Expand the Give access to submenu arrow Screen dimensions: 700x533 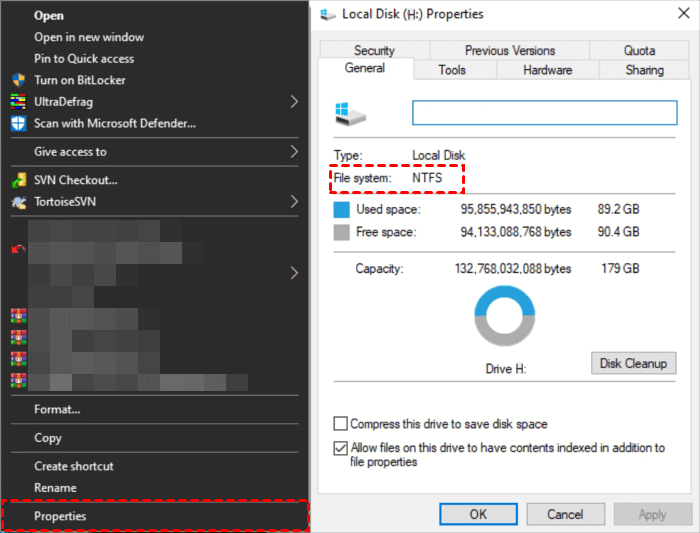pyautogui.click(x=294, y=152)
